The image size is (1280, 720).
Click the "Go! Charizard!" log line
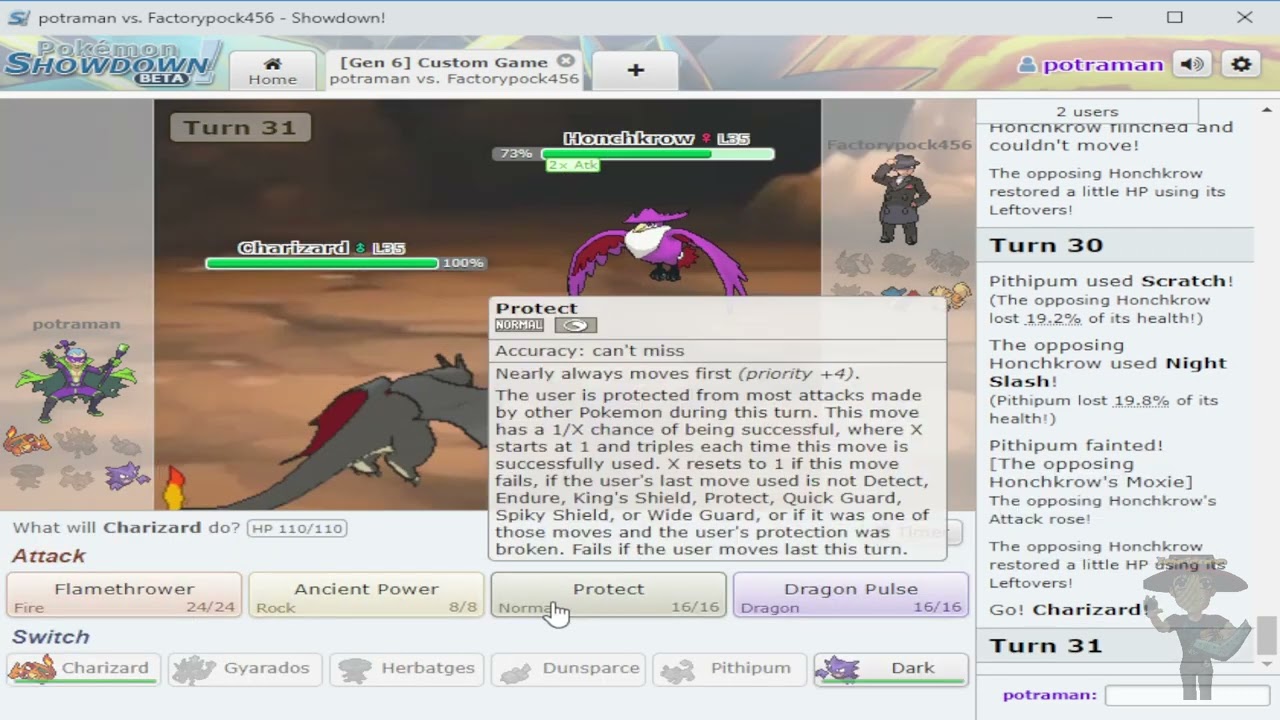click(x=1068, y=609)
